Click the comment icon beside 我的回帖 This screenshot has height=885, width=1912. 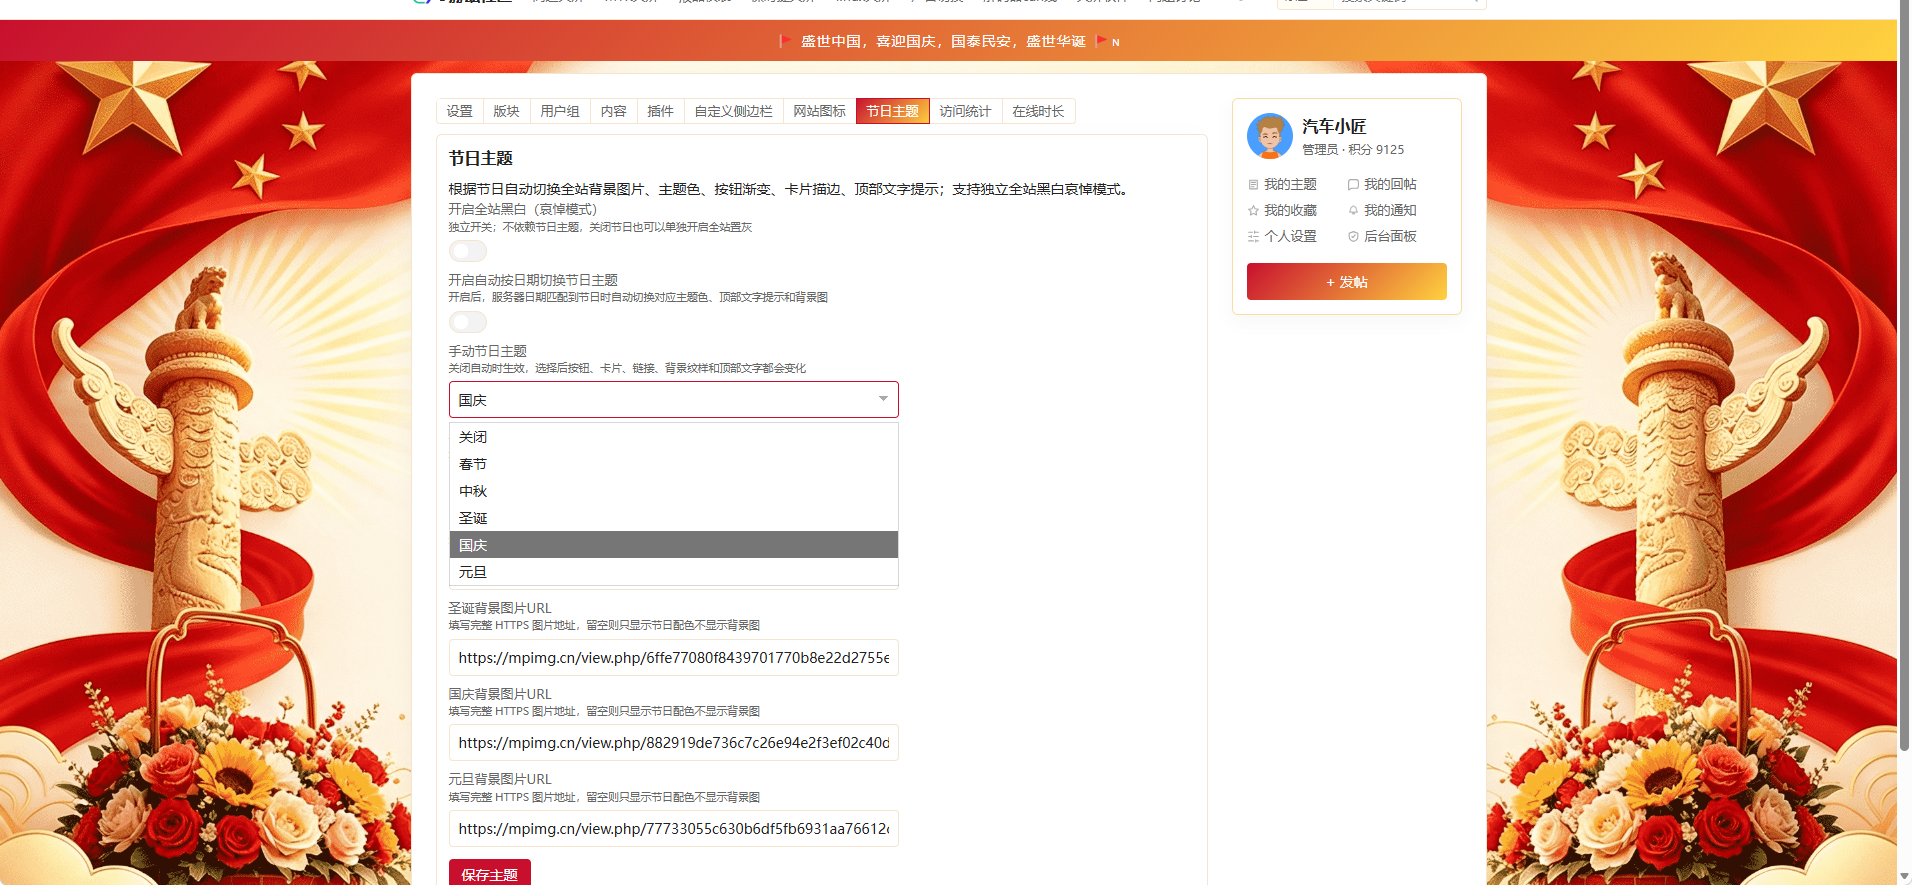pyautogui.click(x=1353, y=185)
